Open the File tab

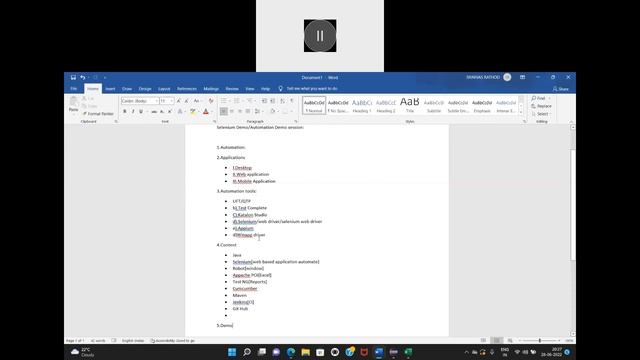74,89
